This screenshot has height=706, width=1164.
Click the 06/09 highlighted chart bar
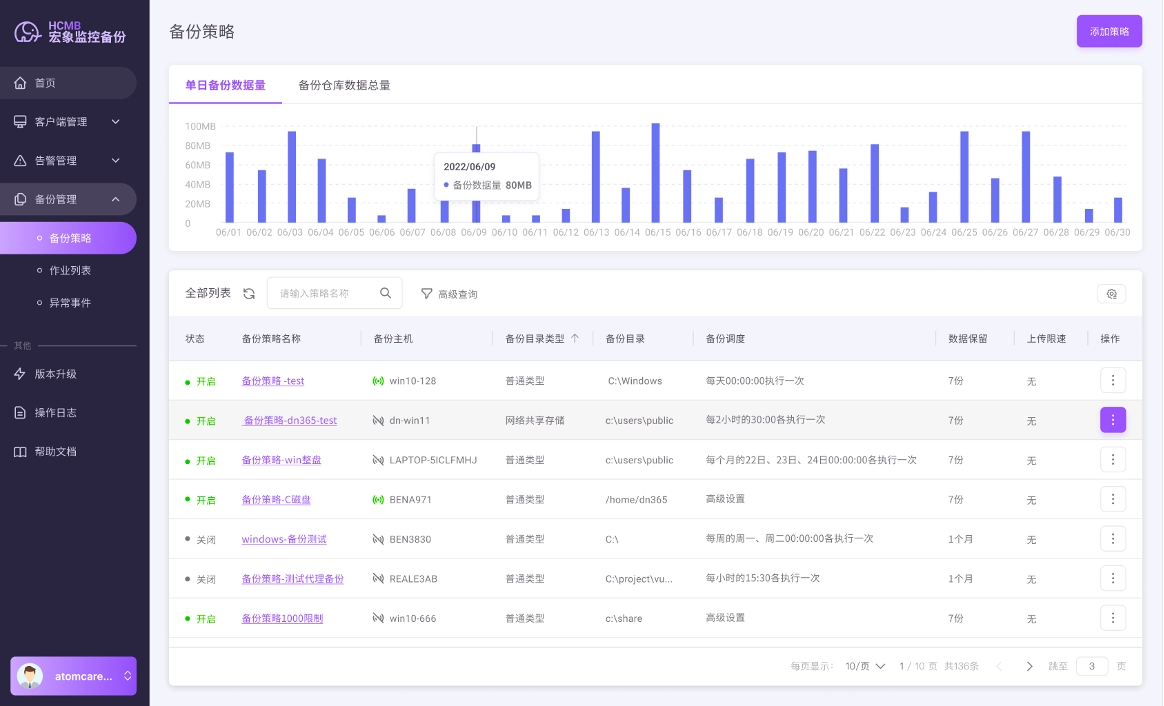(476, 183)
